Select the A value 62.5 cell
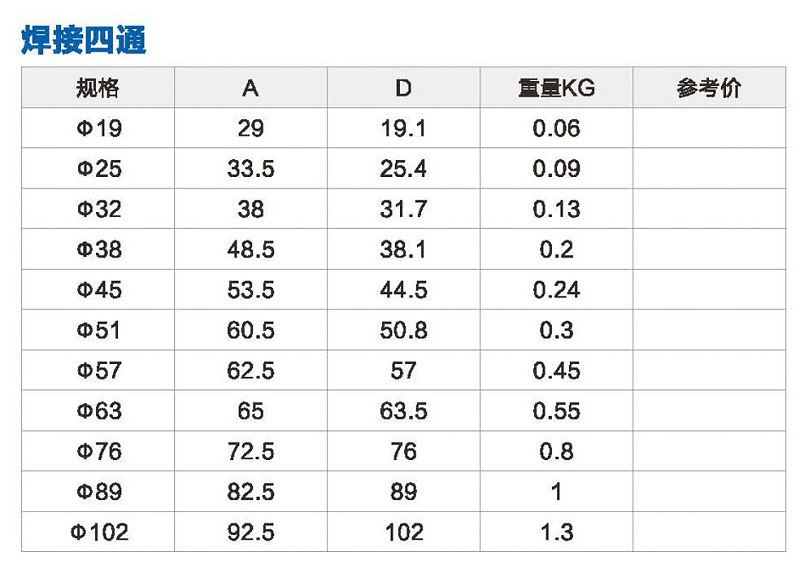 click(251, 370)
